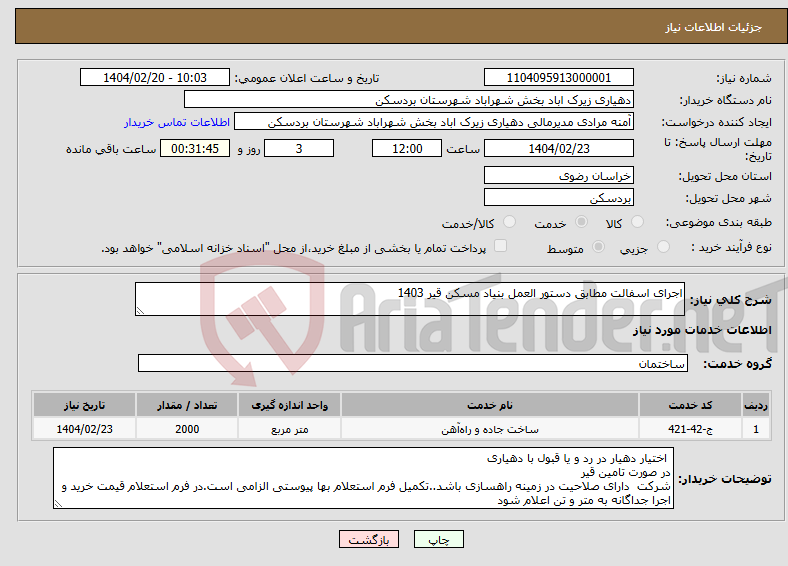788x566 pixels.
Task: Click service code cell ج-42-421
Action: [691, 429]
